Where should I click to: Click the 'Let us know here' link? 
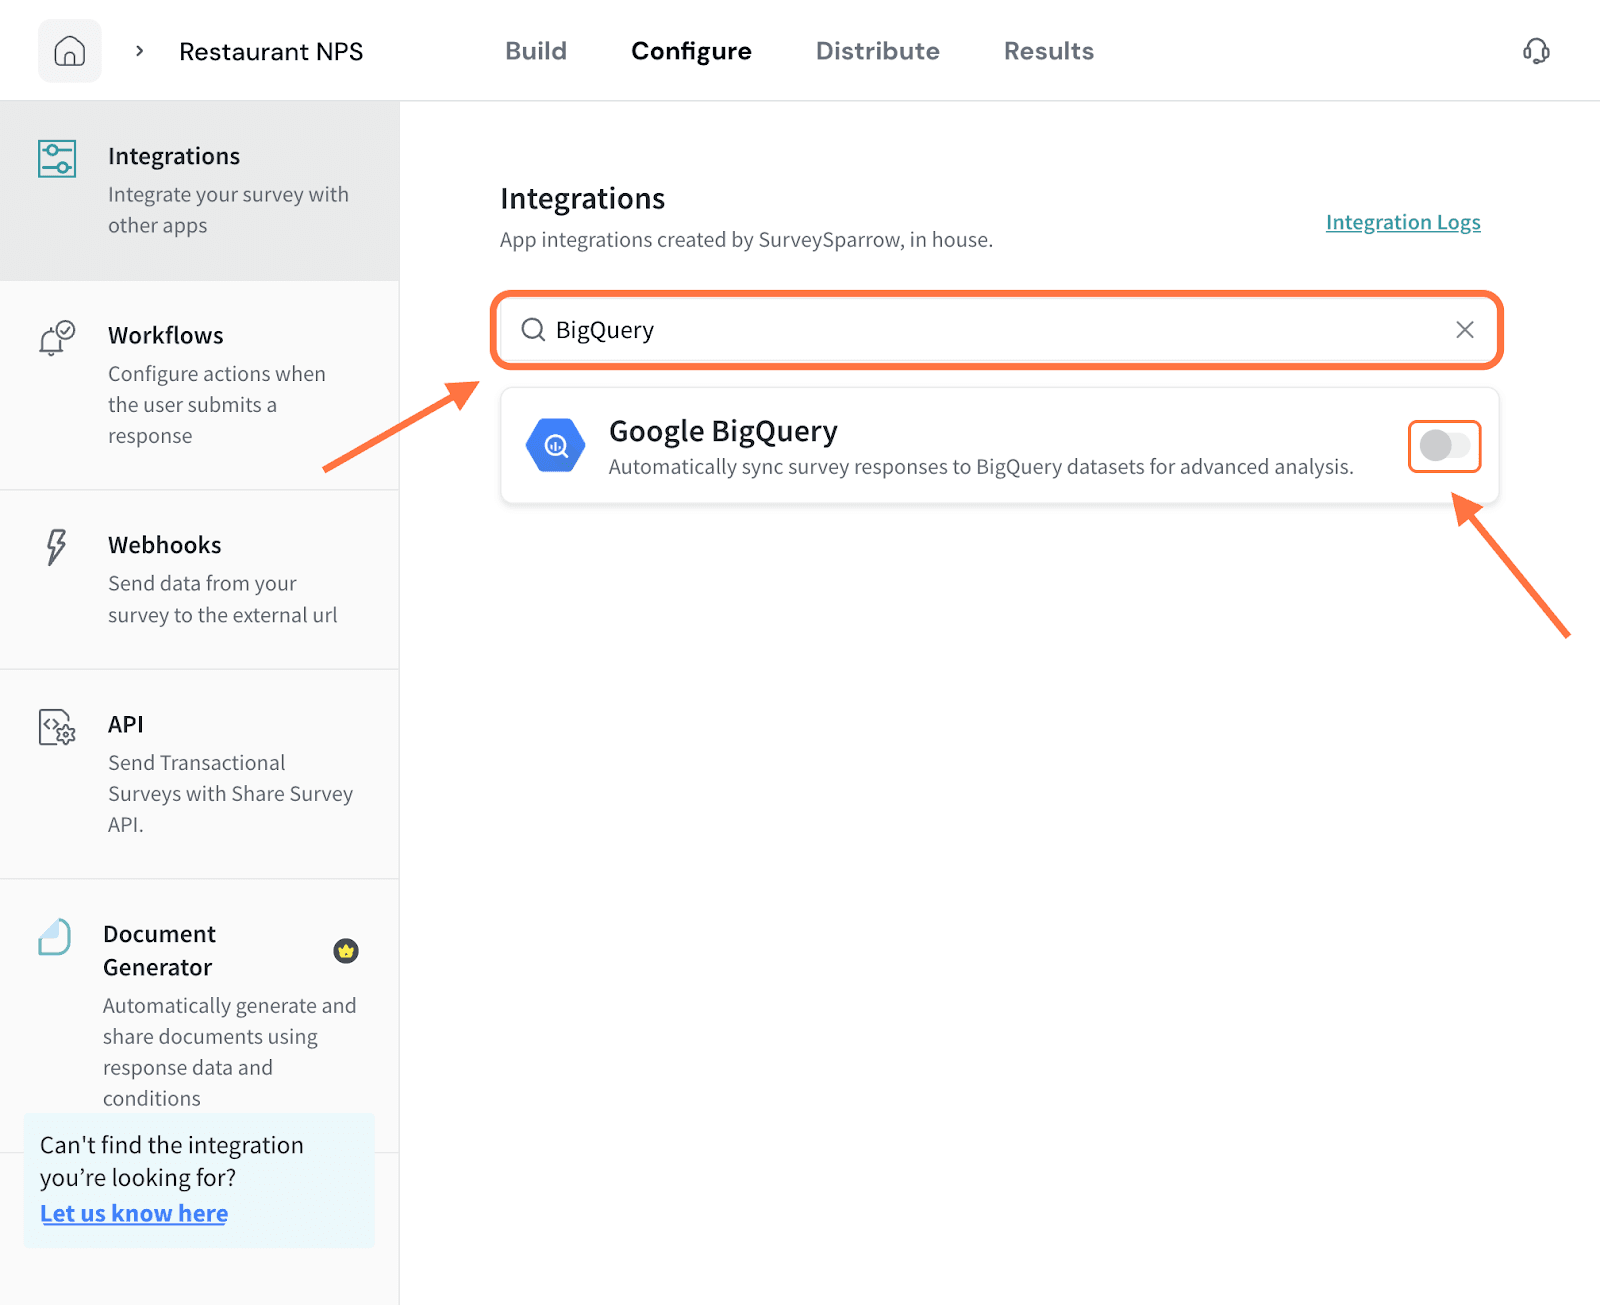tap(134, 1213)
